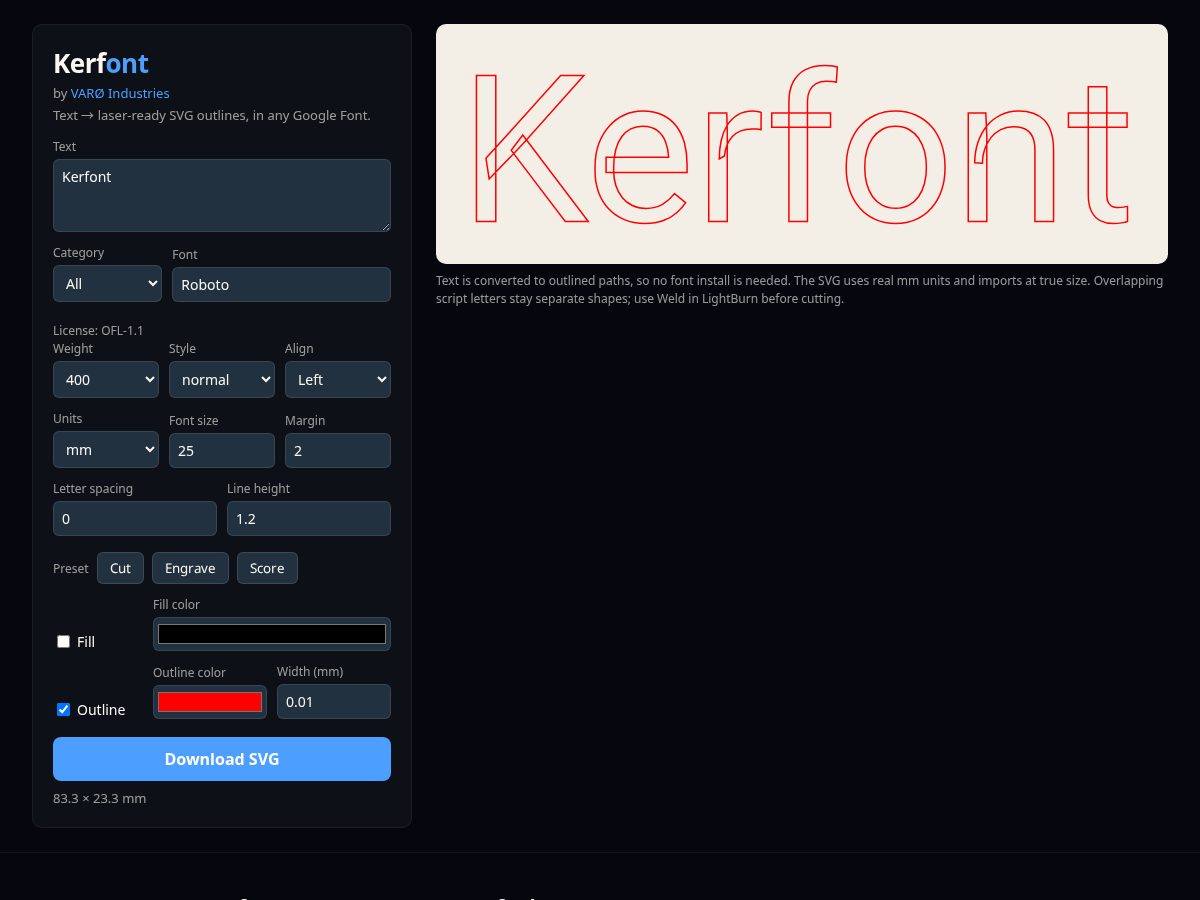Click the Kerfont outline preview image
The width and height of the screenshot is (1200, 900).
click(x=802, y=144)
